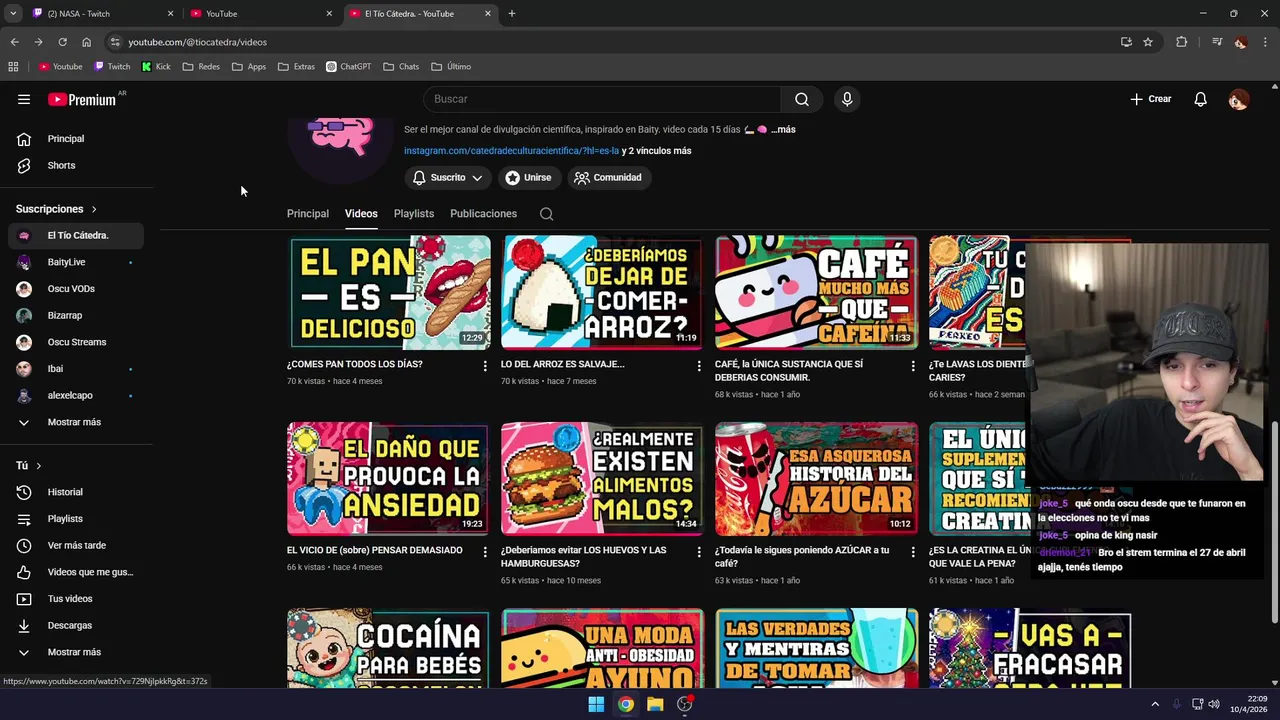
Task: Open options for CAFÉ, la ÚNICA SUSTANCIA video
Action: [912, 366]
